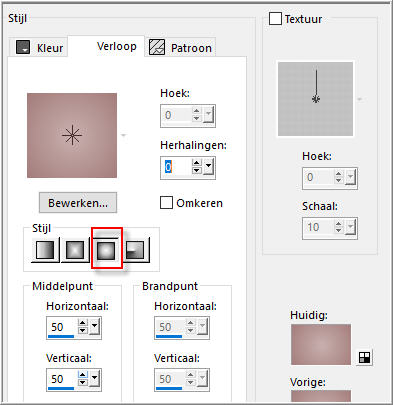The height and width of the screenshot is (405, 393).
Task: Increase the Herhalingen value with up arrow
Action: (197, 163)
